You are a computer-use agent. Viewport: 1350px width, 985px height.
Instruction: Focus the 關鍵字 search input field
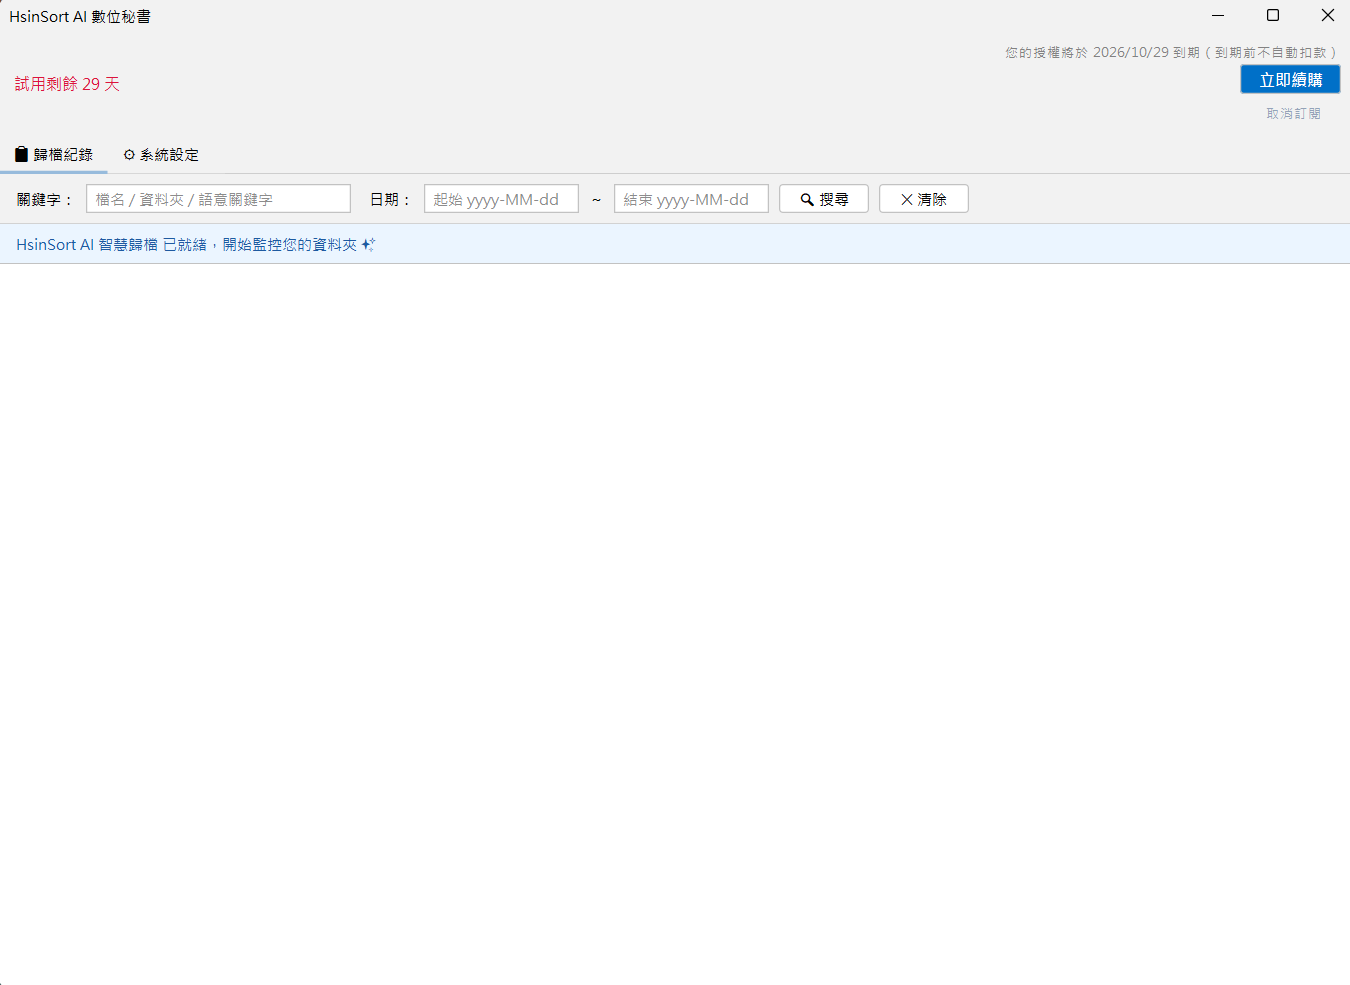pos(218,199)
